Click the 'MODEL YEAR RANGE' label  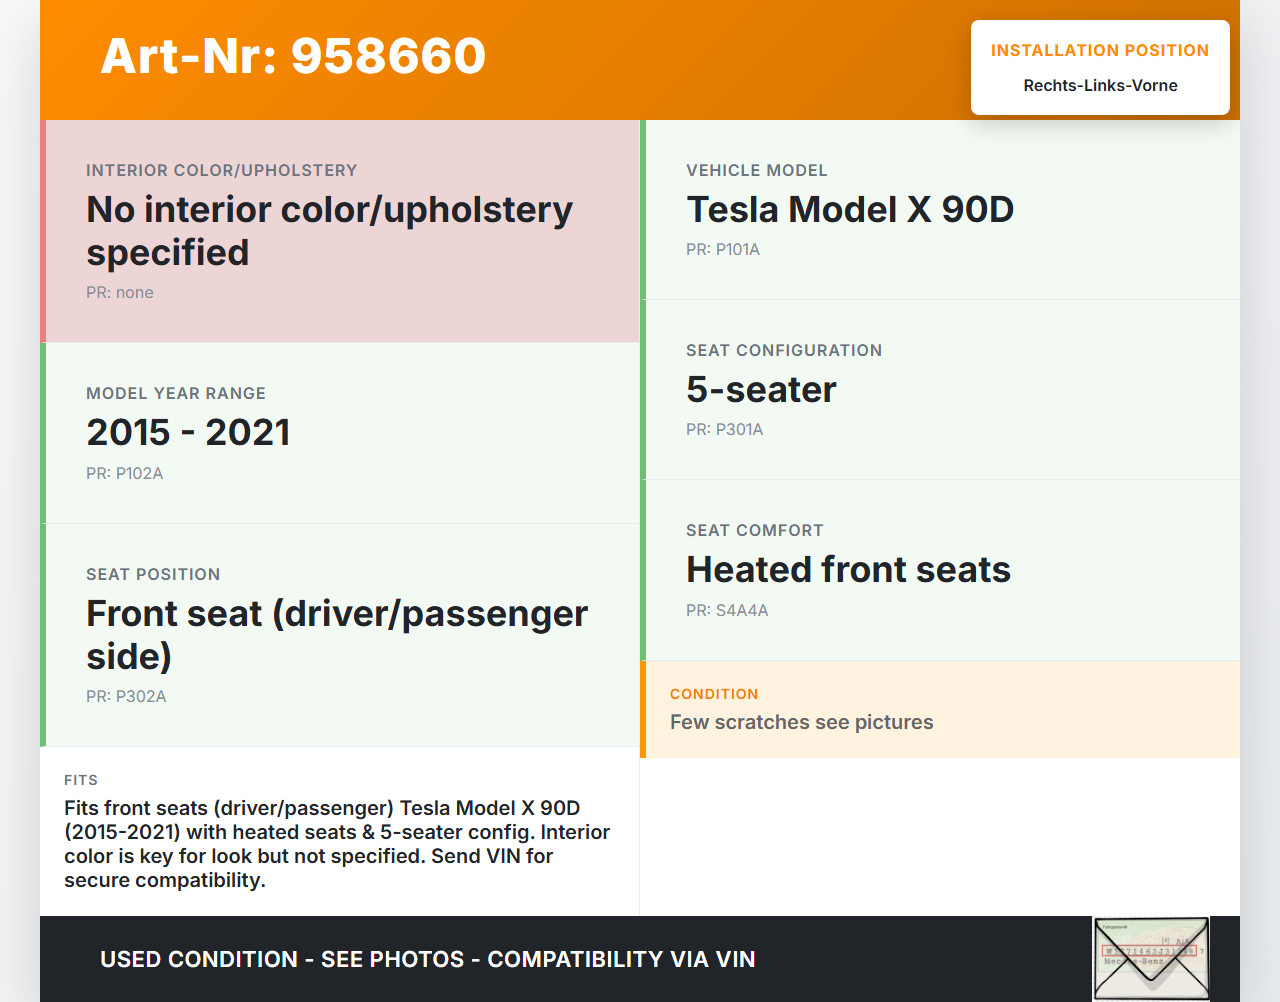[176, 393]
